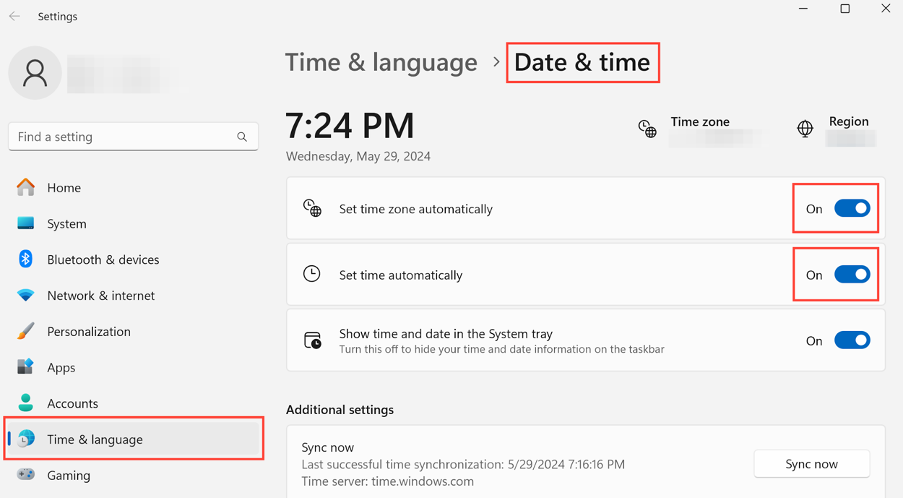Open Bluetooth & devices section
The image size is (904, 498).
point(133,259)
